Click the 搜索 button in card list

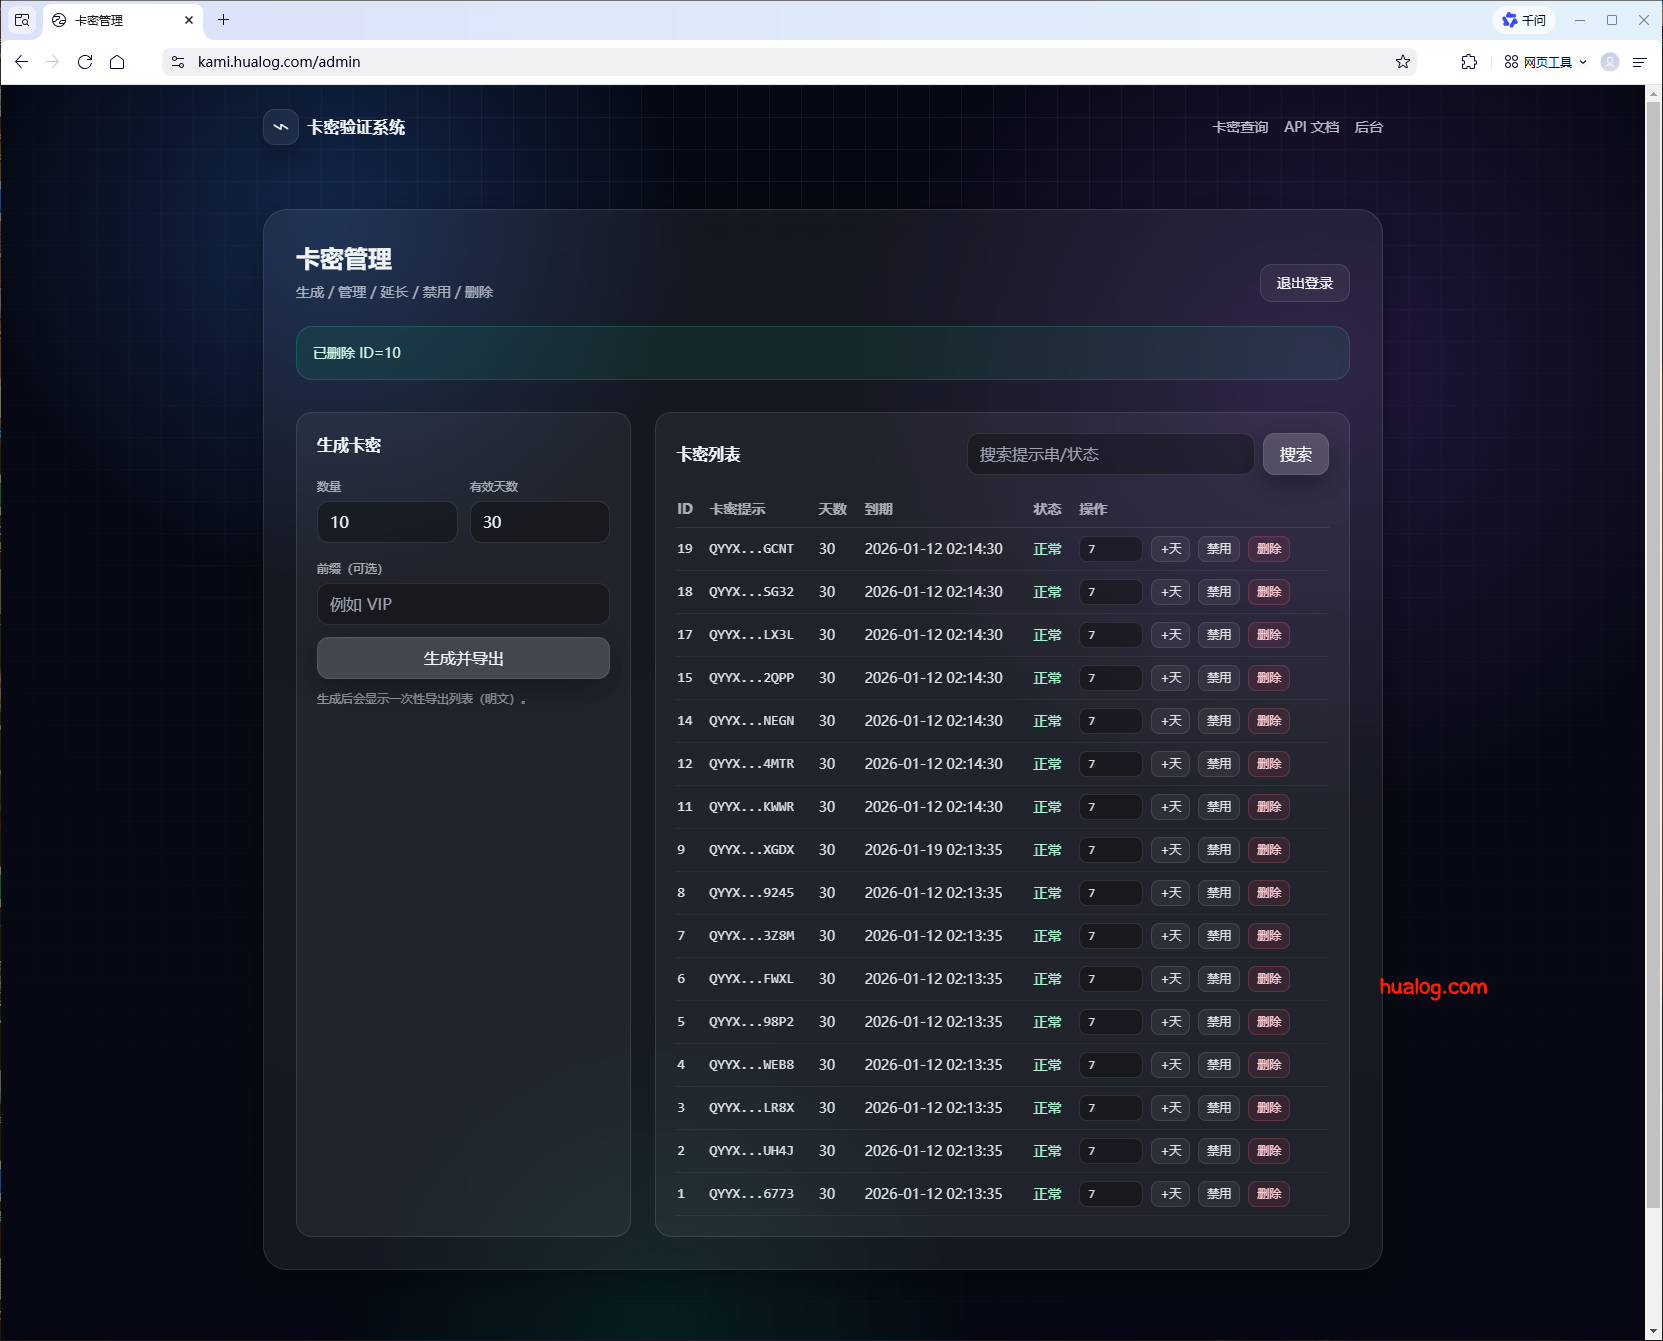1295,455
